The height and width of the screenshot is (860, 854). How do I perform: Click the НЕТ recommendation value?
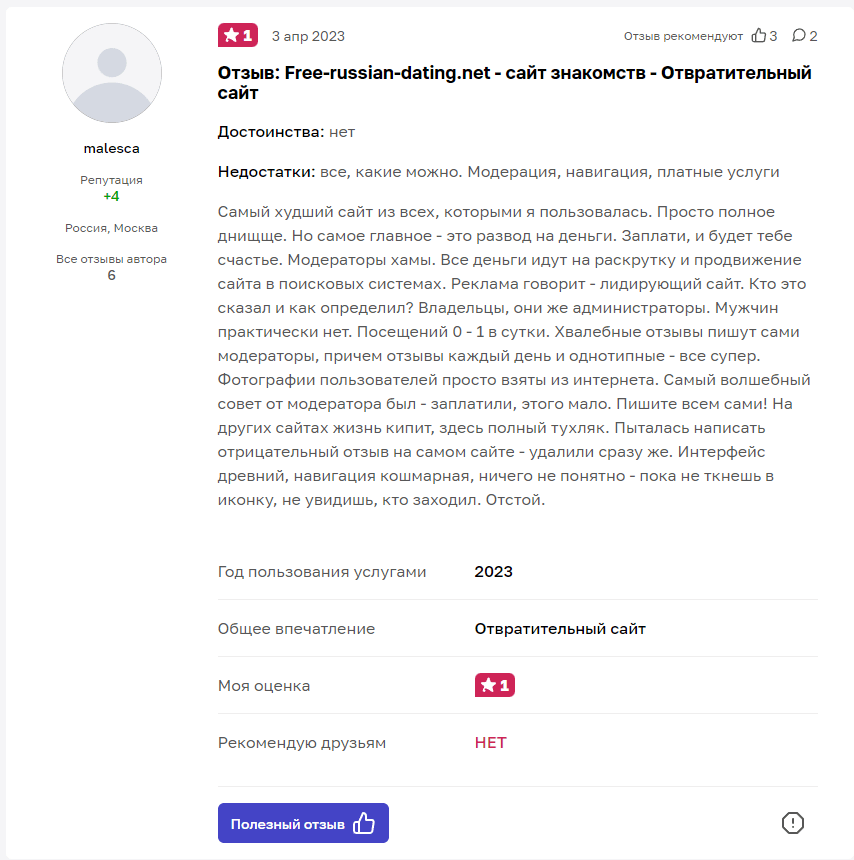tap(491, 743)
